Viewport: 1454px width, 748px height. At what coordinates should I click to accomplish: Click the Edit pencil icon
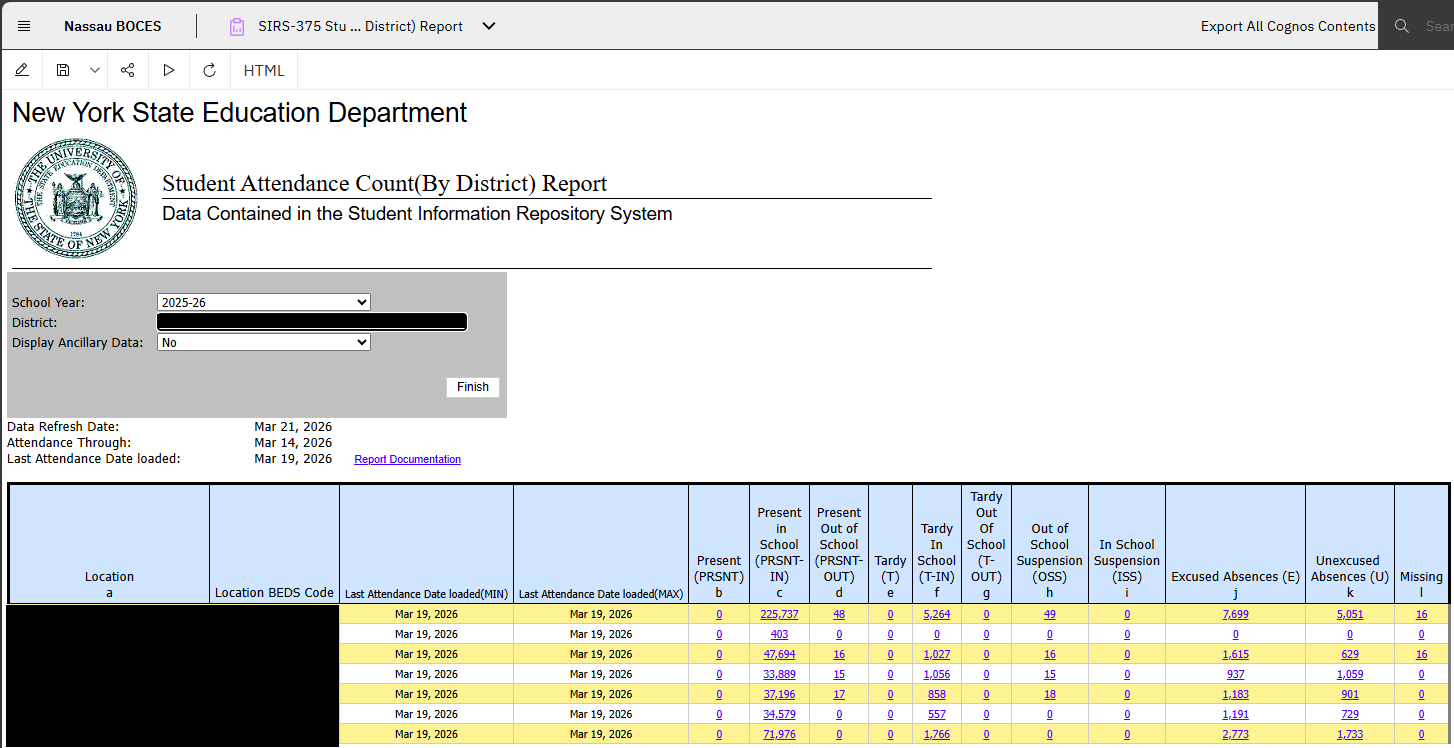[x=22, y=70]
